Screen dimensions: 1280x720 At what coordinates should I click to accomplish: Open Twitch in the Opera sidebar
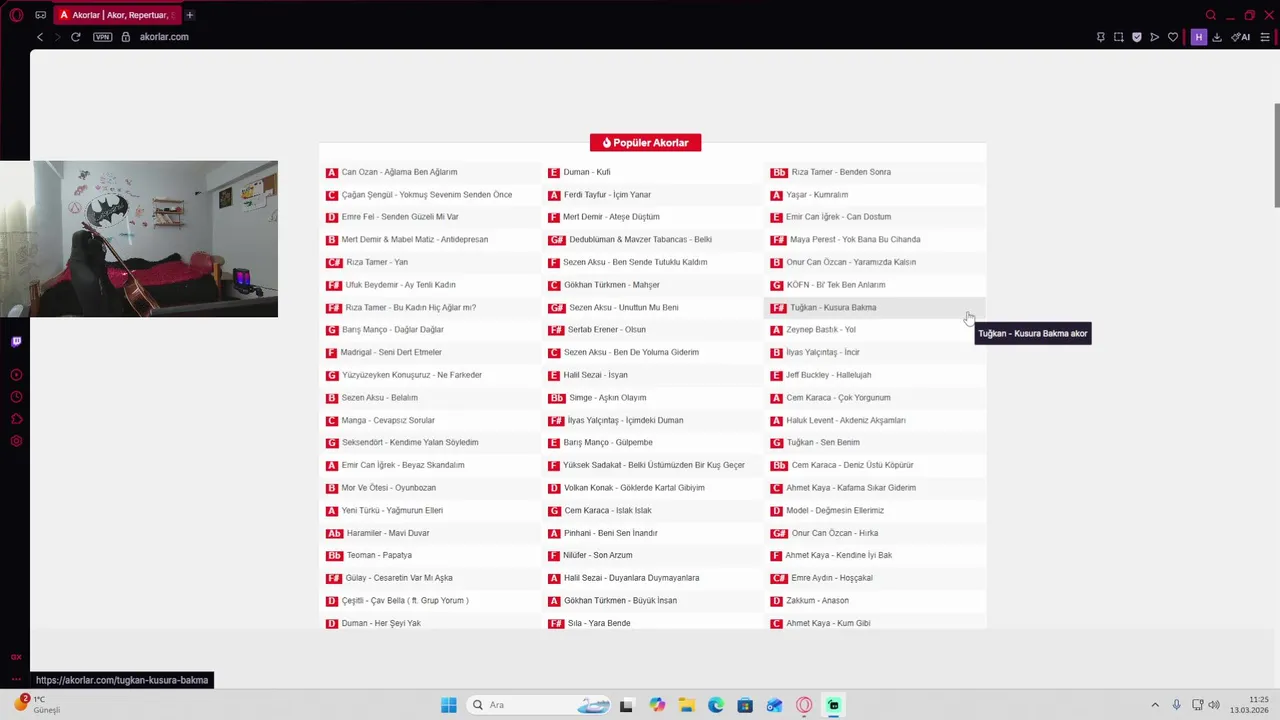pos(16,342)
